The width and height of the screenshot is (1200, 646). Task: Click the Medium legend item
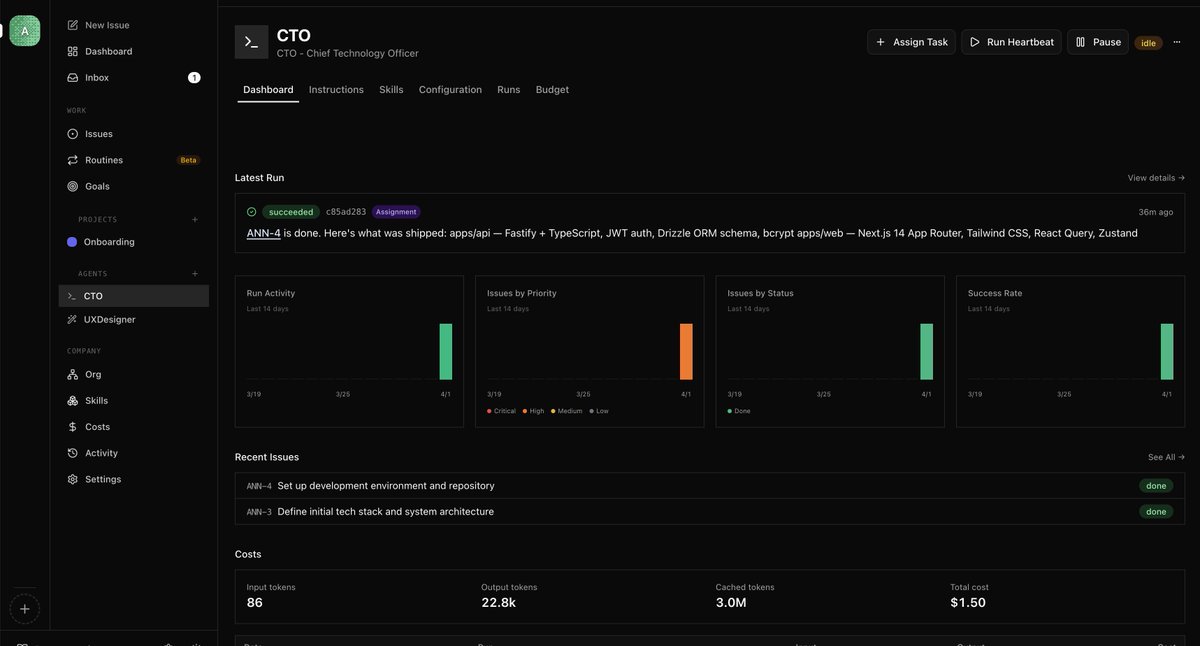(567, 411)
